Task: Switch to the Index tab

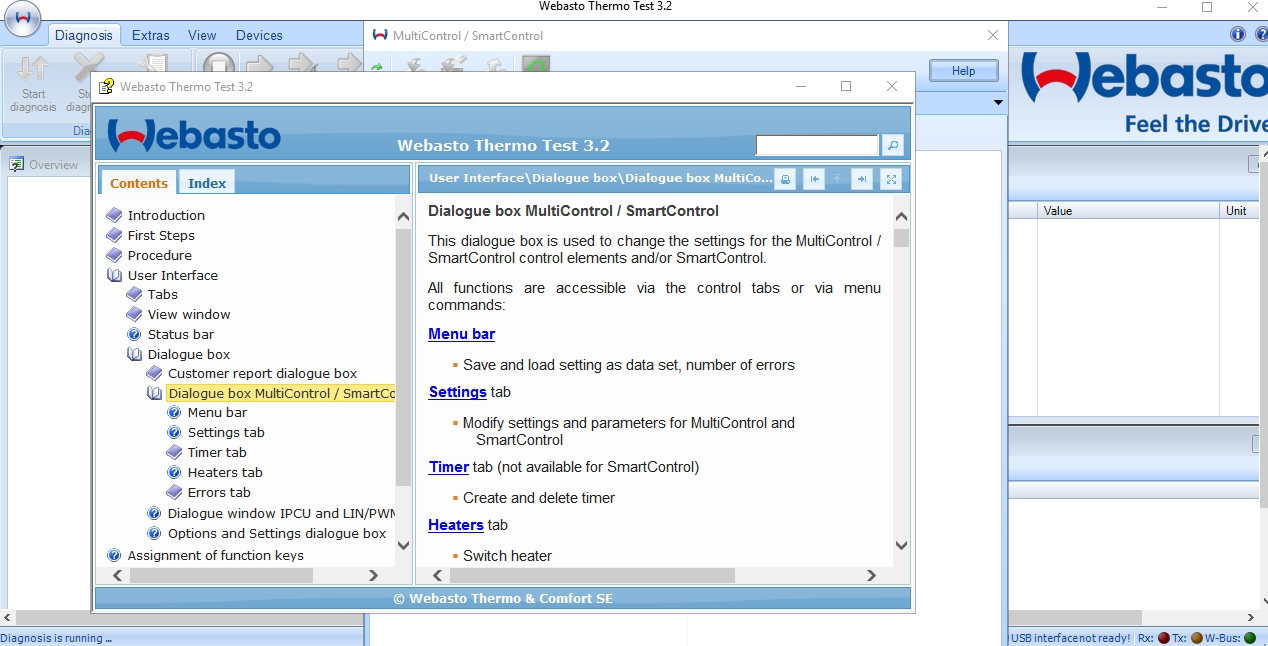Action: coord(207,182)
